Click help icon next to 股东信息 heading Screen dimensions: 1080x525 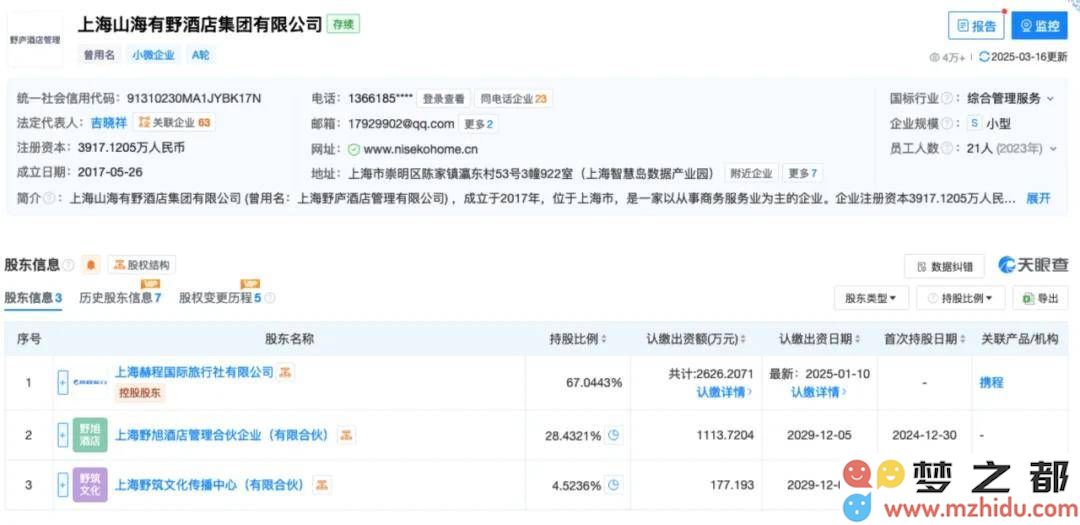[68, 265]
